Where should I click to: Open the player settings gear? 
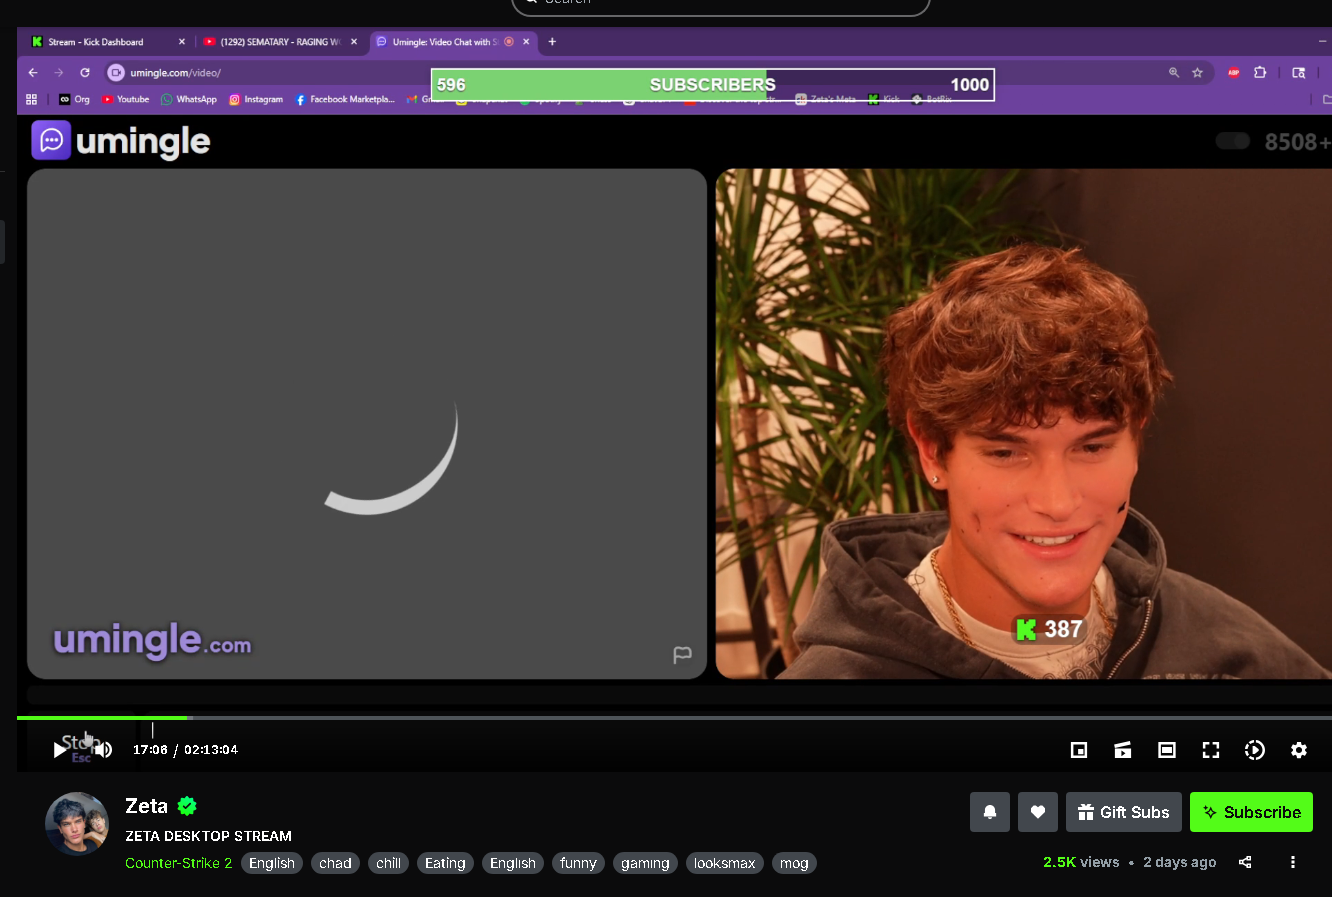tap(1298, 750)
